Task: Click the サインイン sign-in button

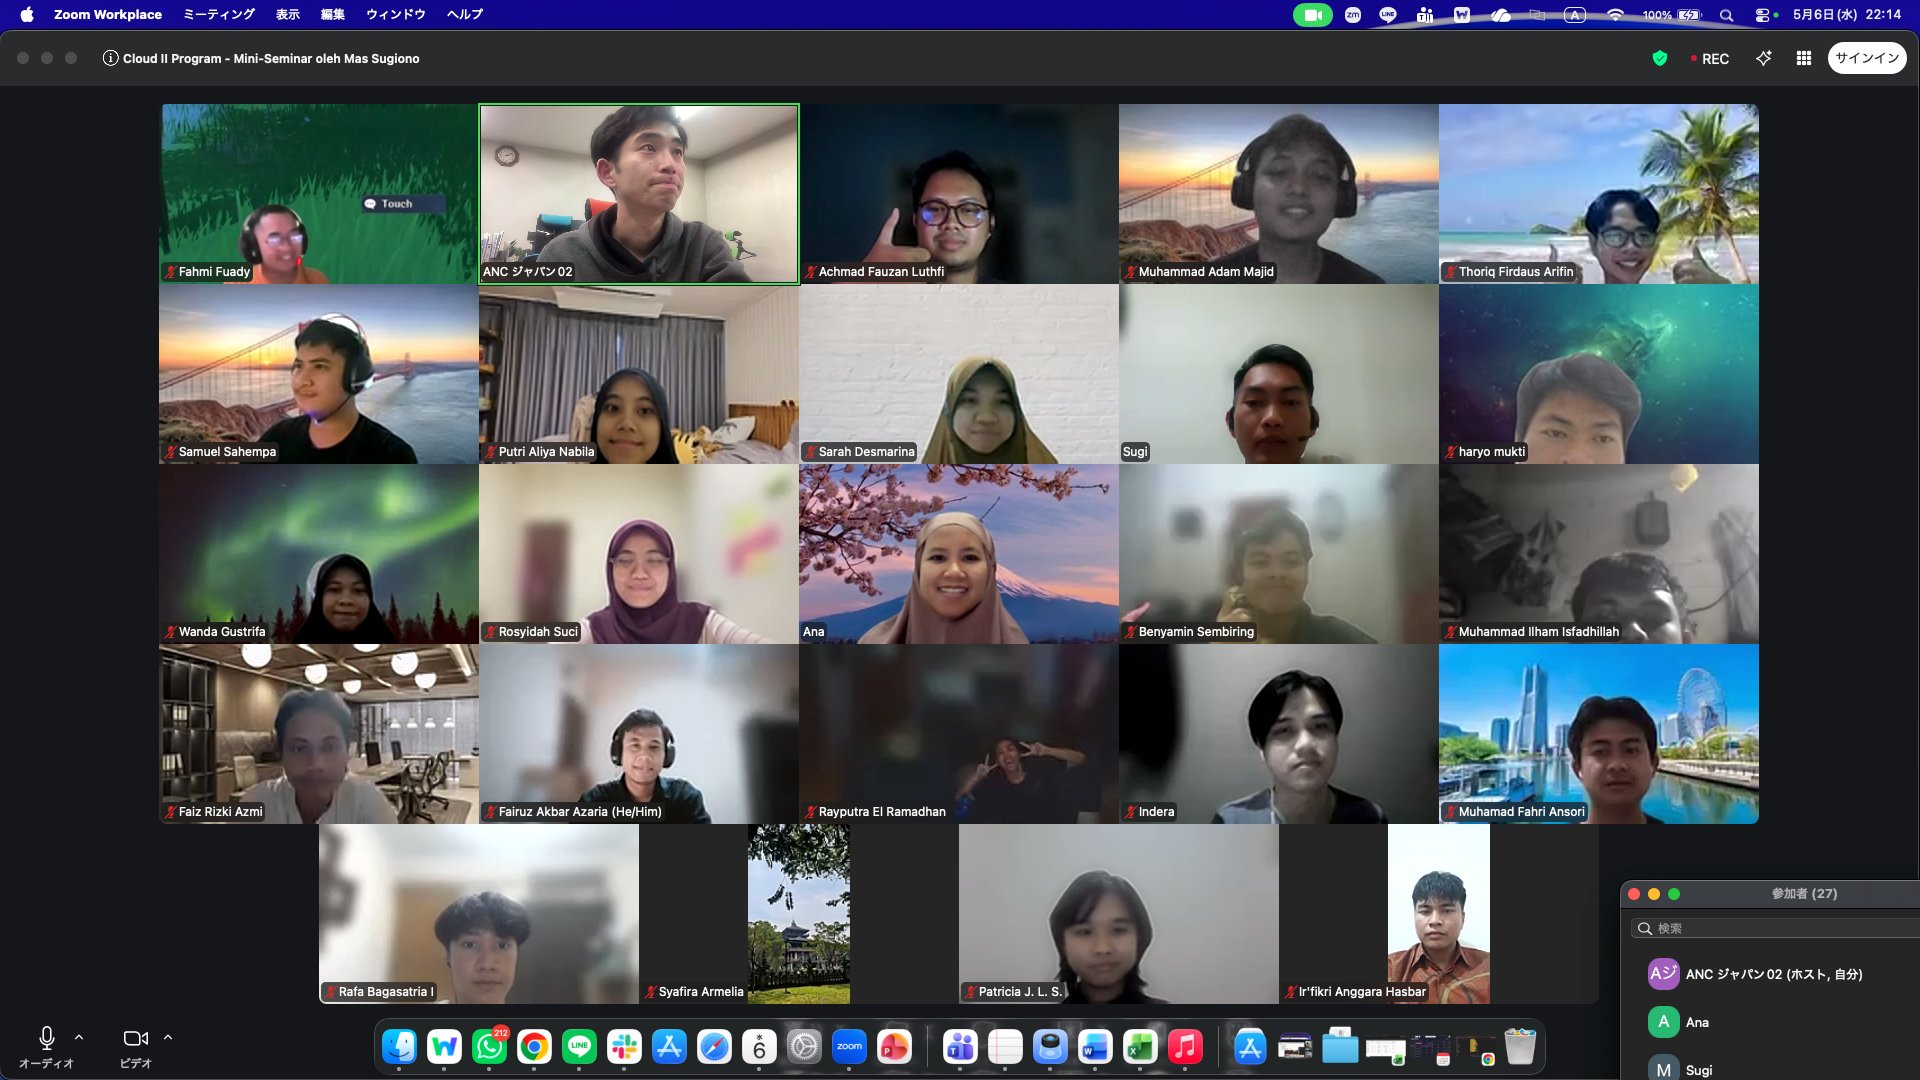Action: 1867,58
